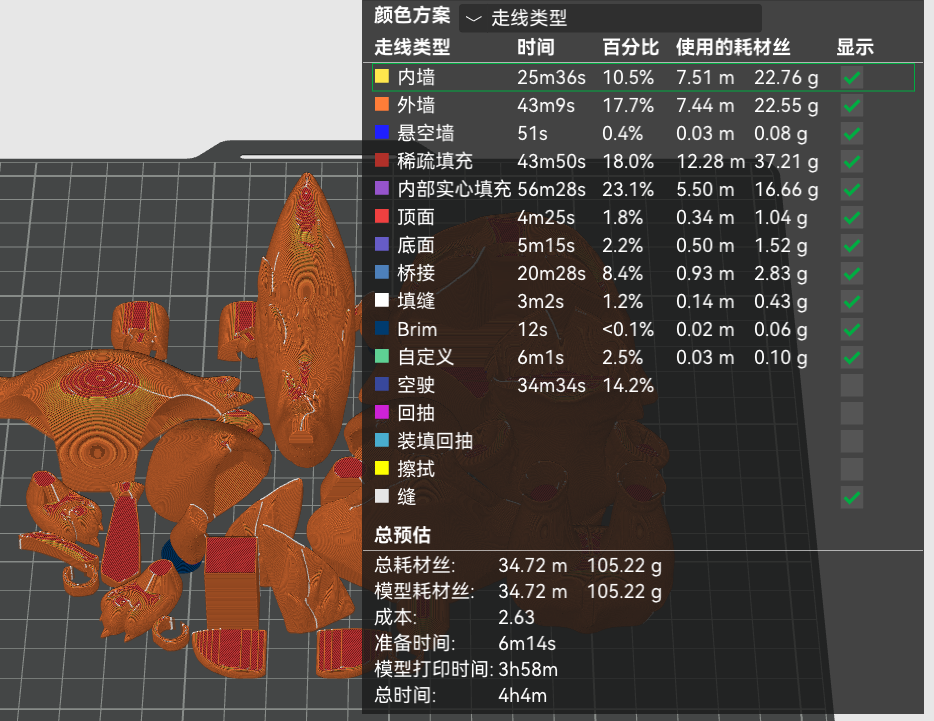Click the blue 桥接 color swatch

(x=382, y=272)
